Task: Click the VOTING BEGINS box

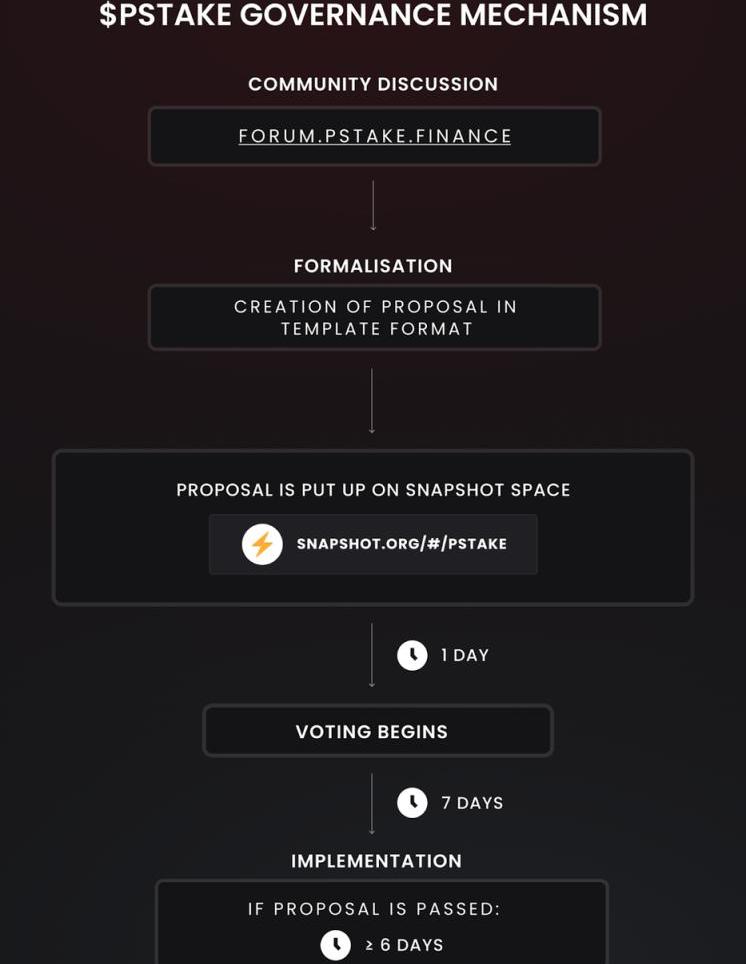Action: (377, 731)
